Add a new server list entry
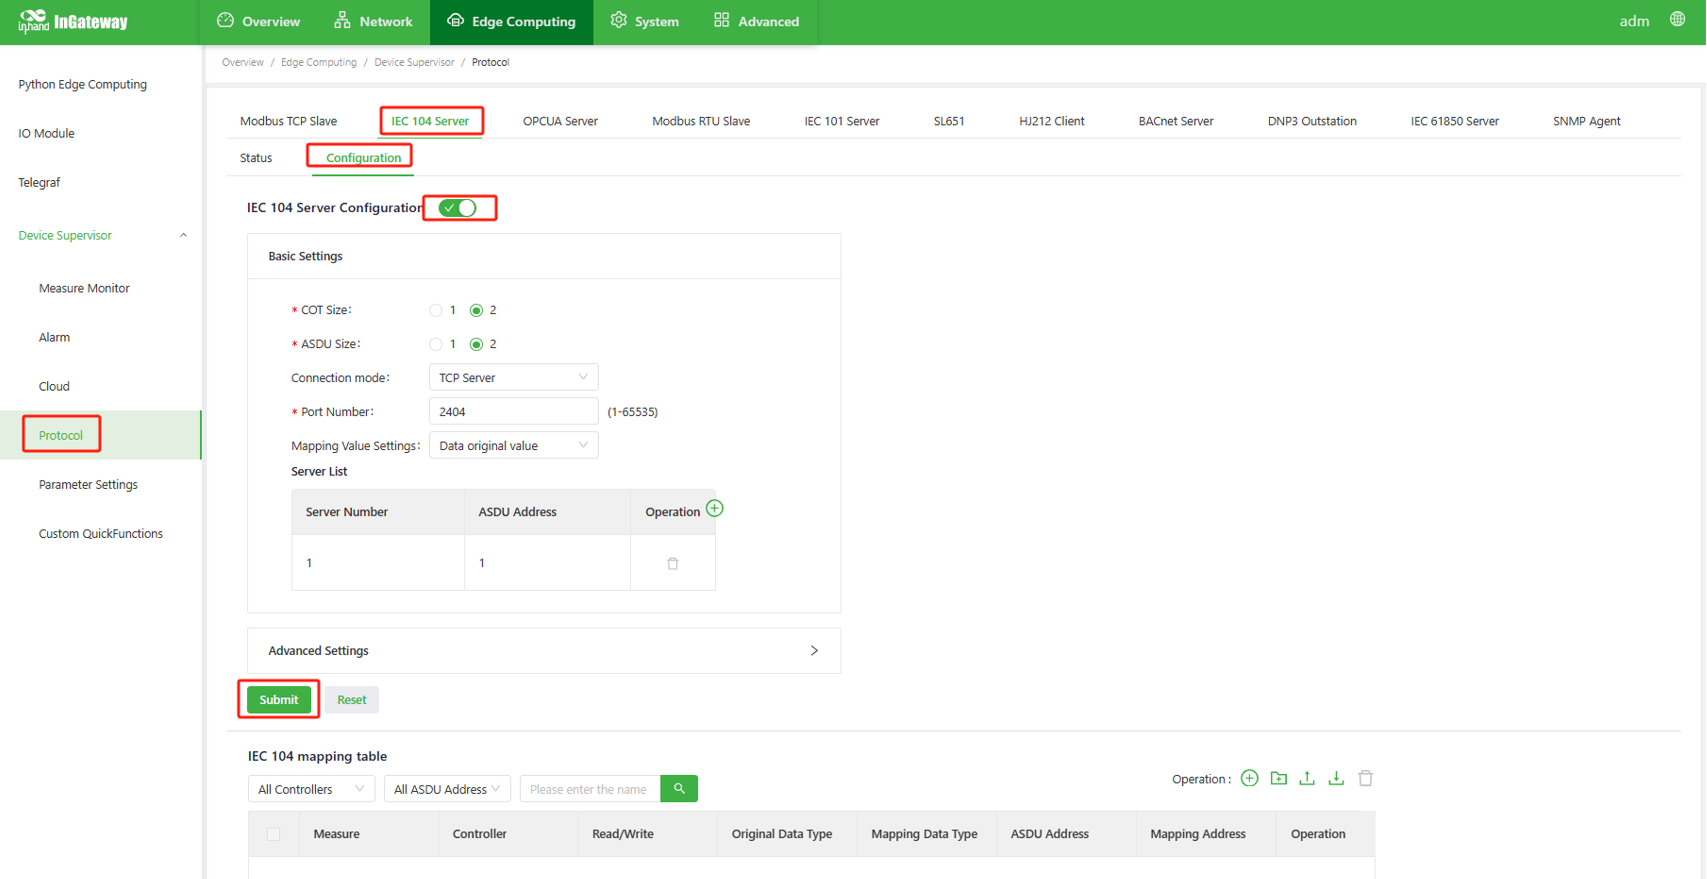Screen dimensions: 1707x879 point(714,508)
